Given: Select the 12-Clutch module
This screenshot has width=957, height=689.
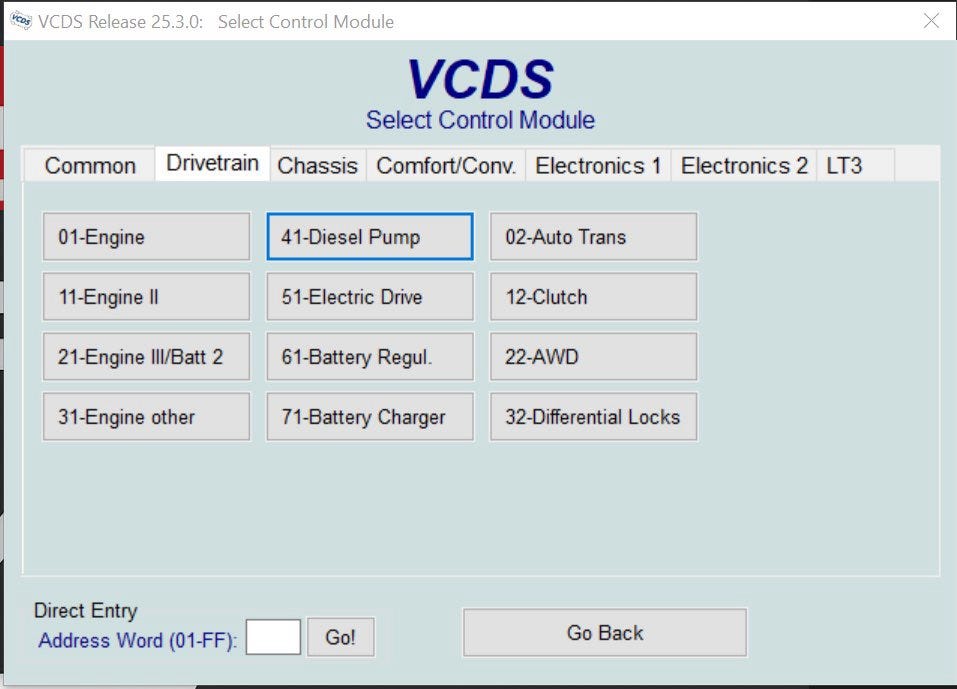Looking at the screenshot, I should 593,297.
